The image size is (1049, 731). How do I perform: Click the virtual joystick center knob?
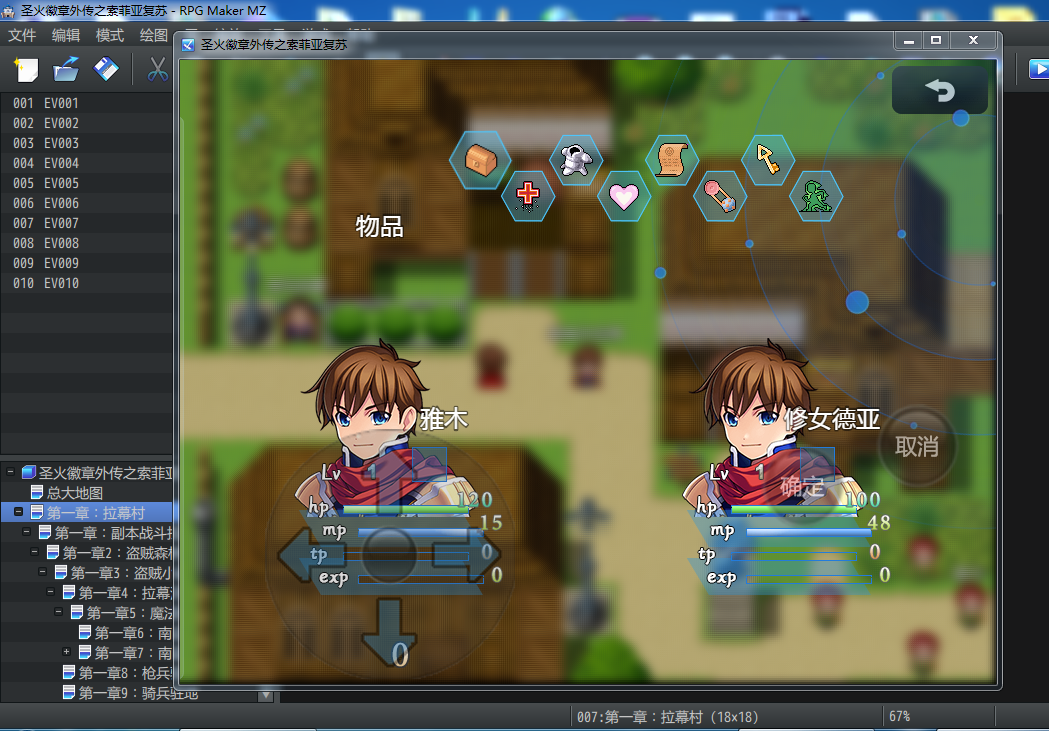click(389, 554)
